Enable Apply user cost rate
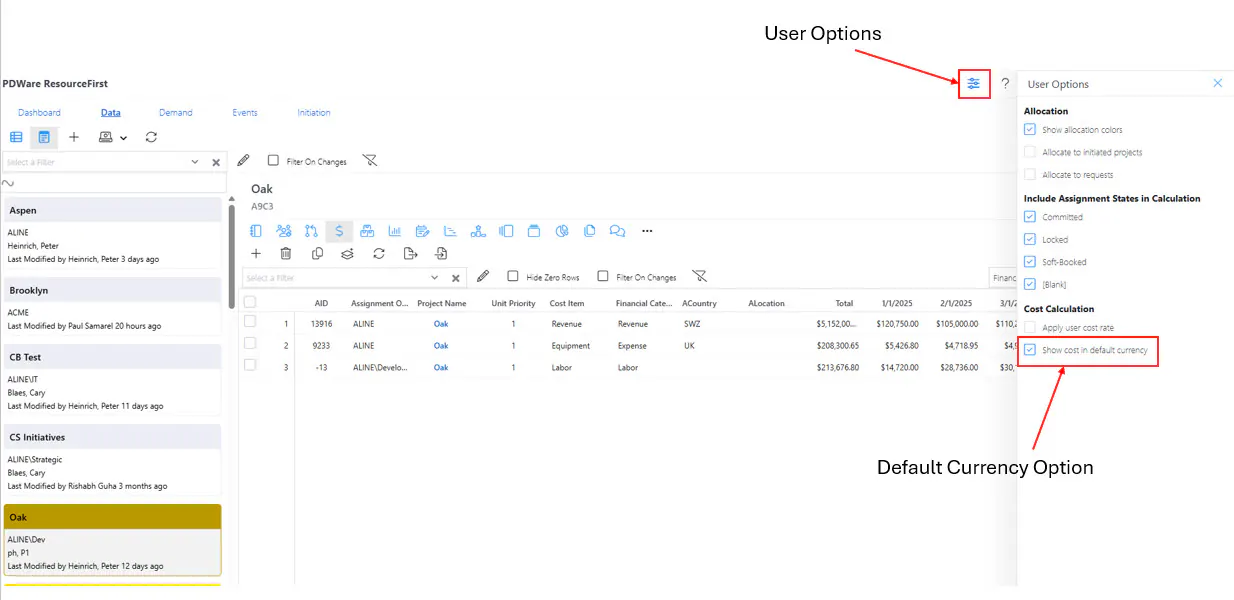 click(1030, 328)
